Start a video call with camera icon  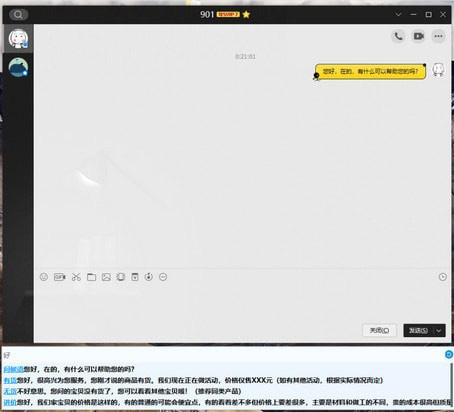click(419, 36)
